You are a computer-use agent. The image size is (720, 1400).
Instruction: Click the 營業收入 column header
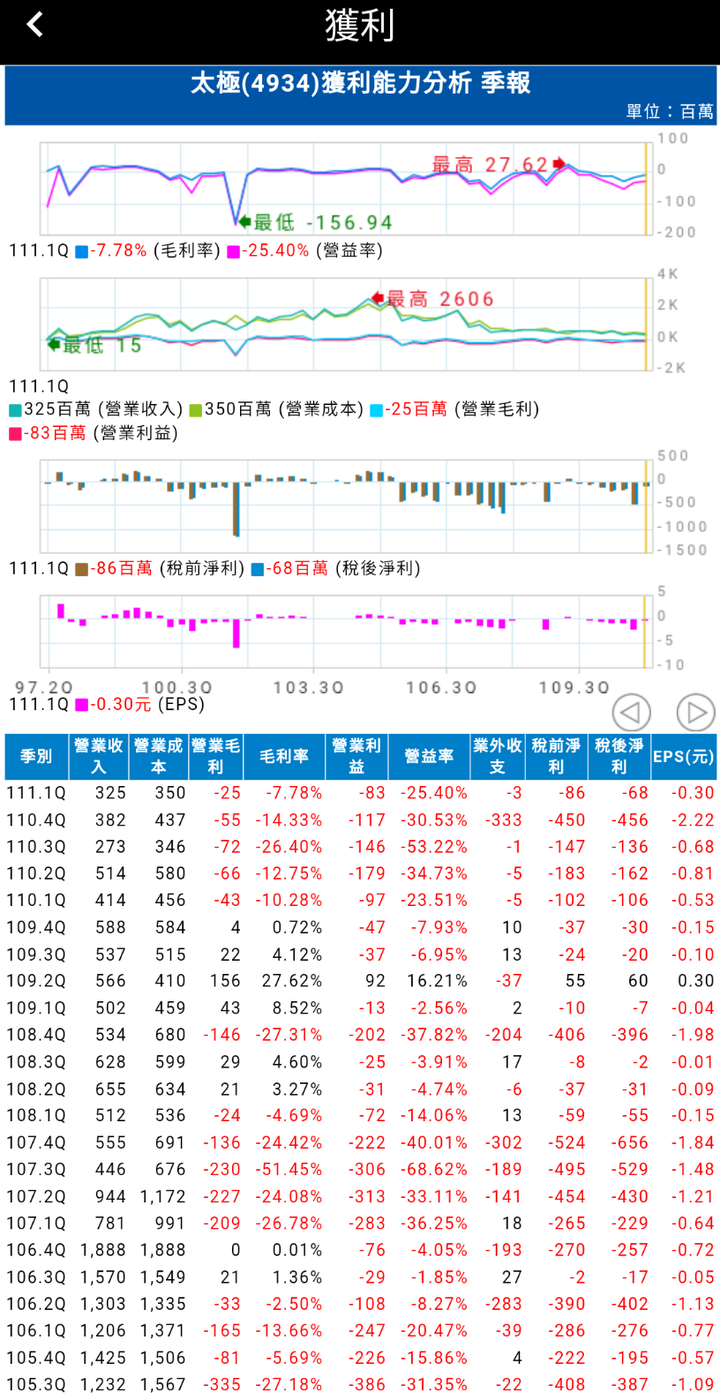point(100,757)
